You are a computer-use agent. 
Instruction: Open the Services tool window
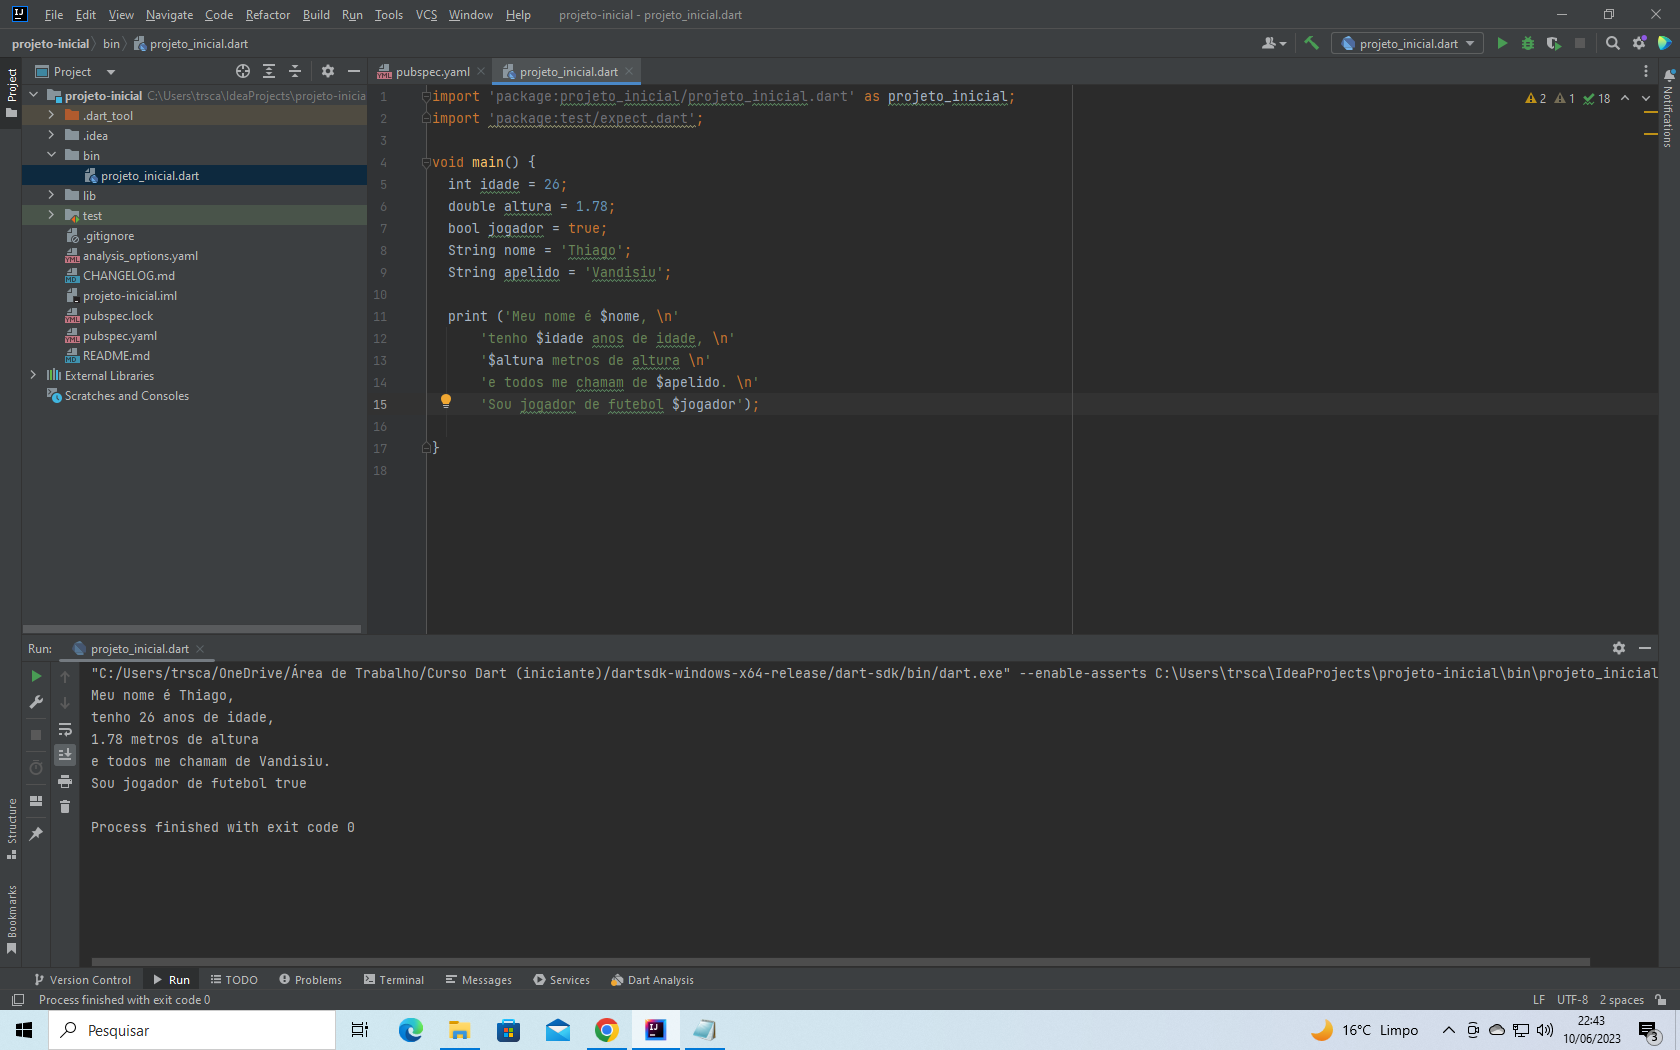562,980
